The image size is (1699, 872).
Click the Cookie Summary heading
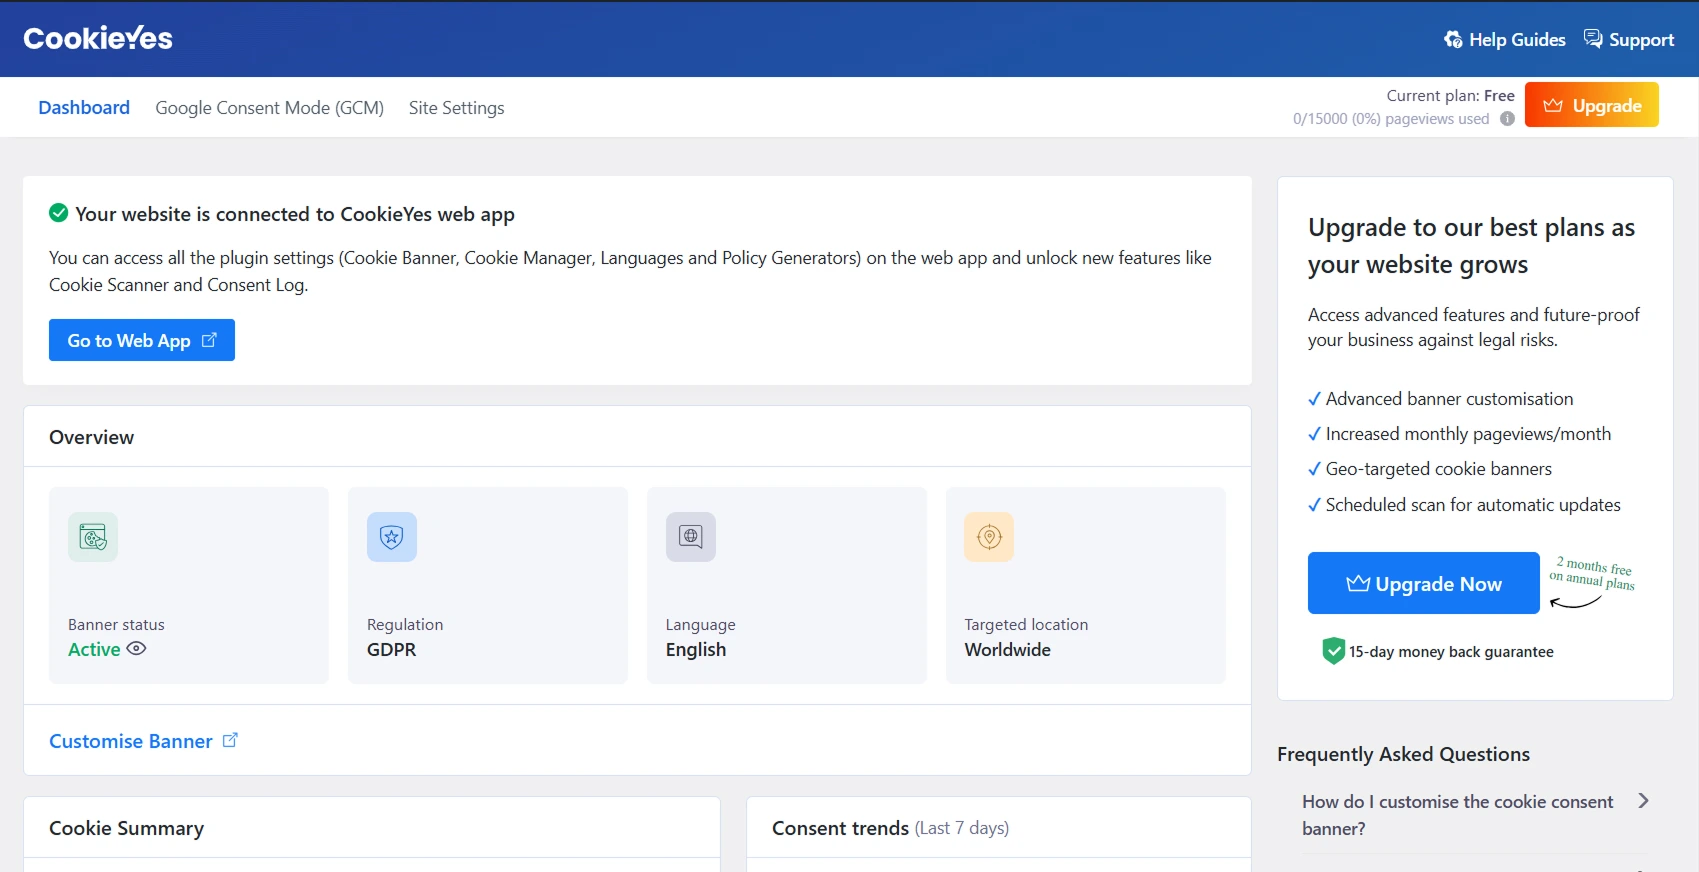(x=126, y=828)
